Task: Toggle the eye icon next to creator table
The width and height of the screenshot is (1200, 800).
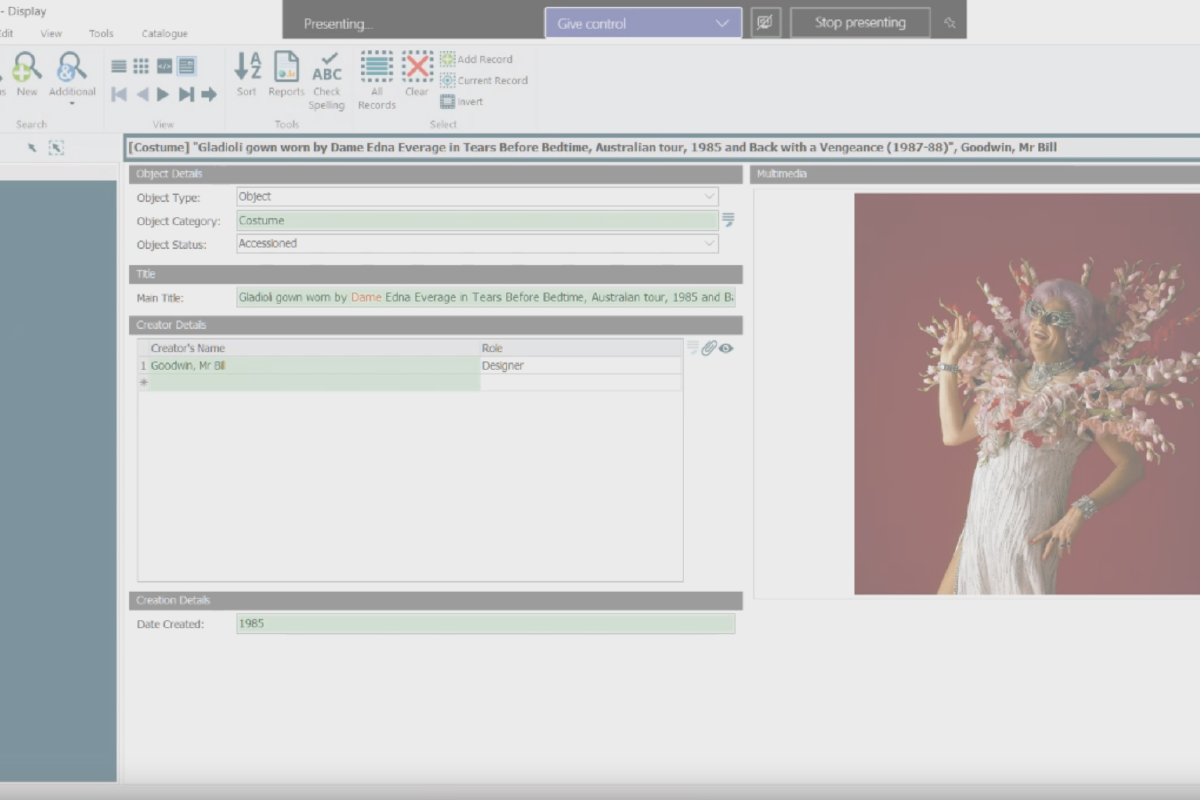Action: (x=726, y=348)
